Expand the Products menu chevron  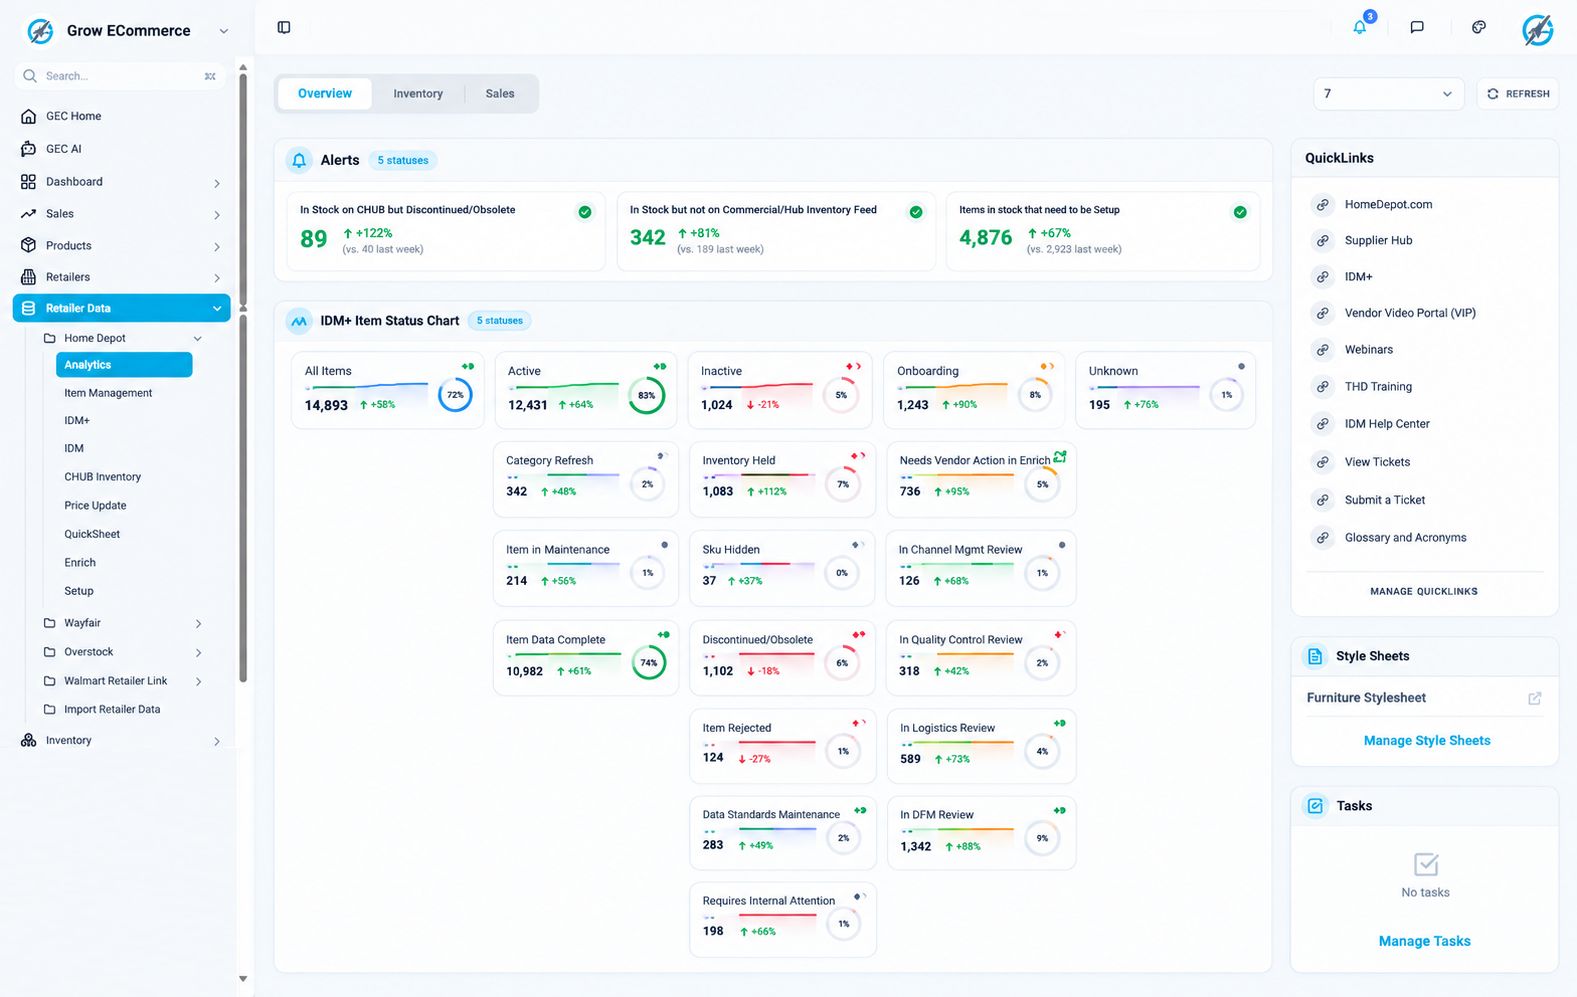click(x=217, y=247)
